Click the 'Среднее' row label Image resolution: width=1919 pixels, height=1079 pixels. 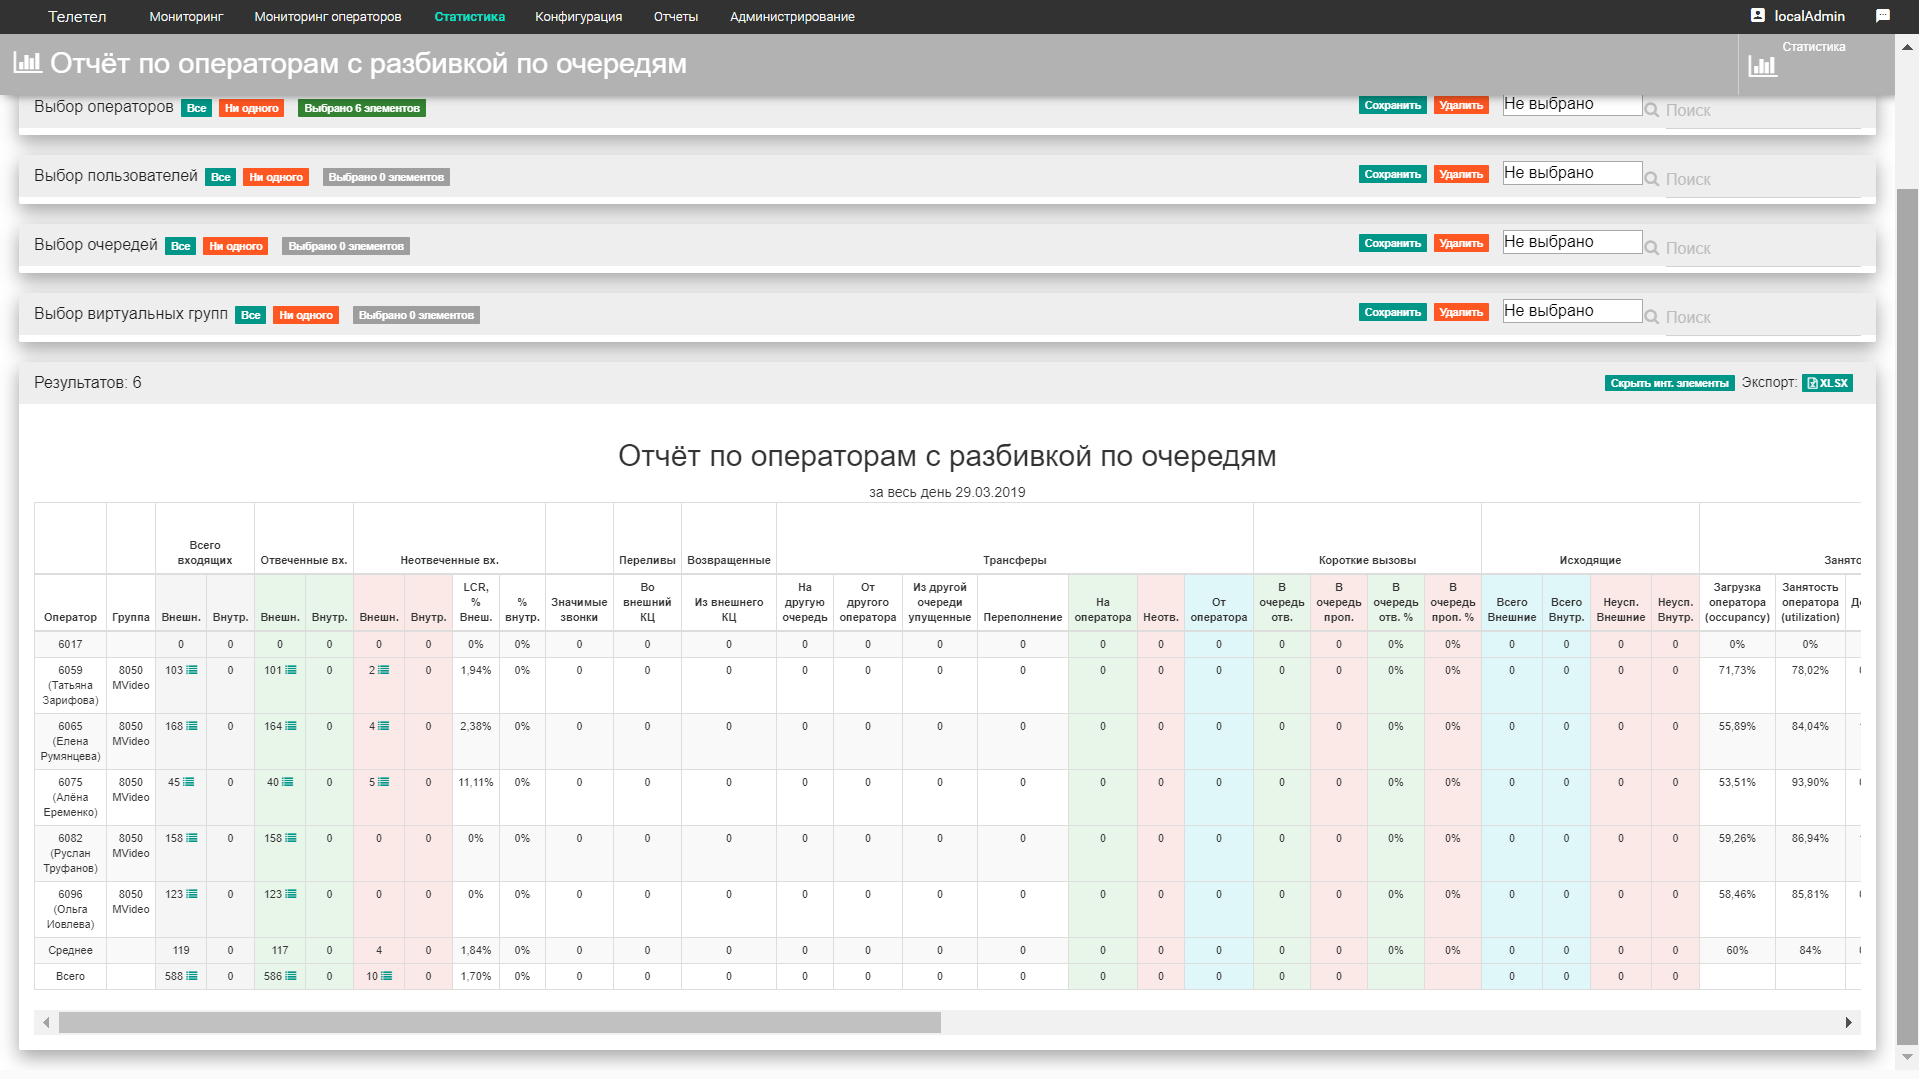(x=70, y=950)
